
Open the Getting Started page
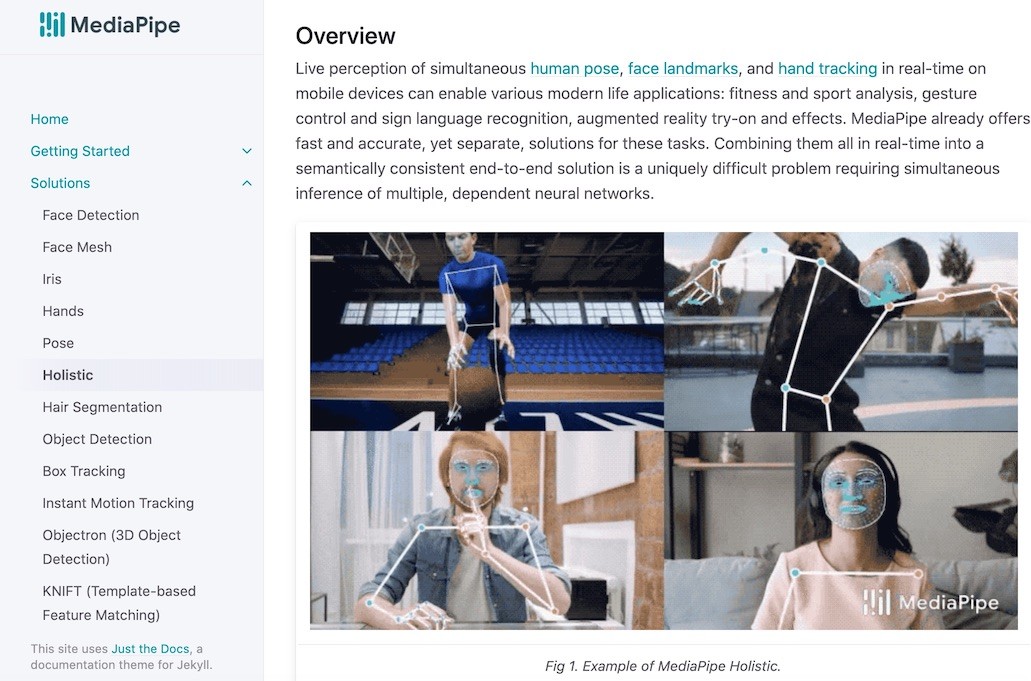pos(80,151)
